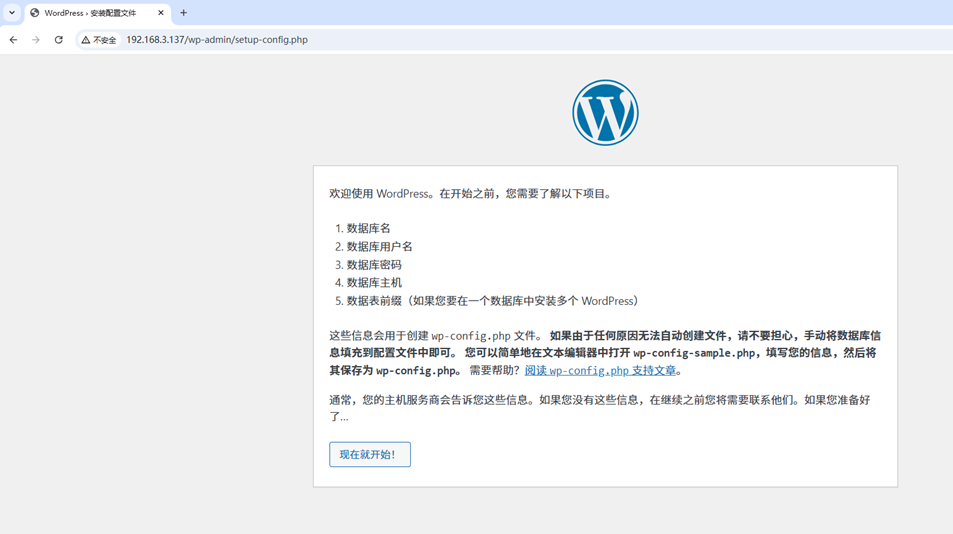Click the 现在就开始! button
953x534 pixels.
tap(370, 454)
